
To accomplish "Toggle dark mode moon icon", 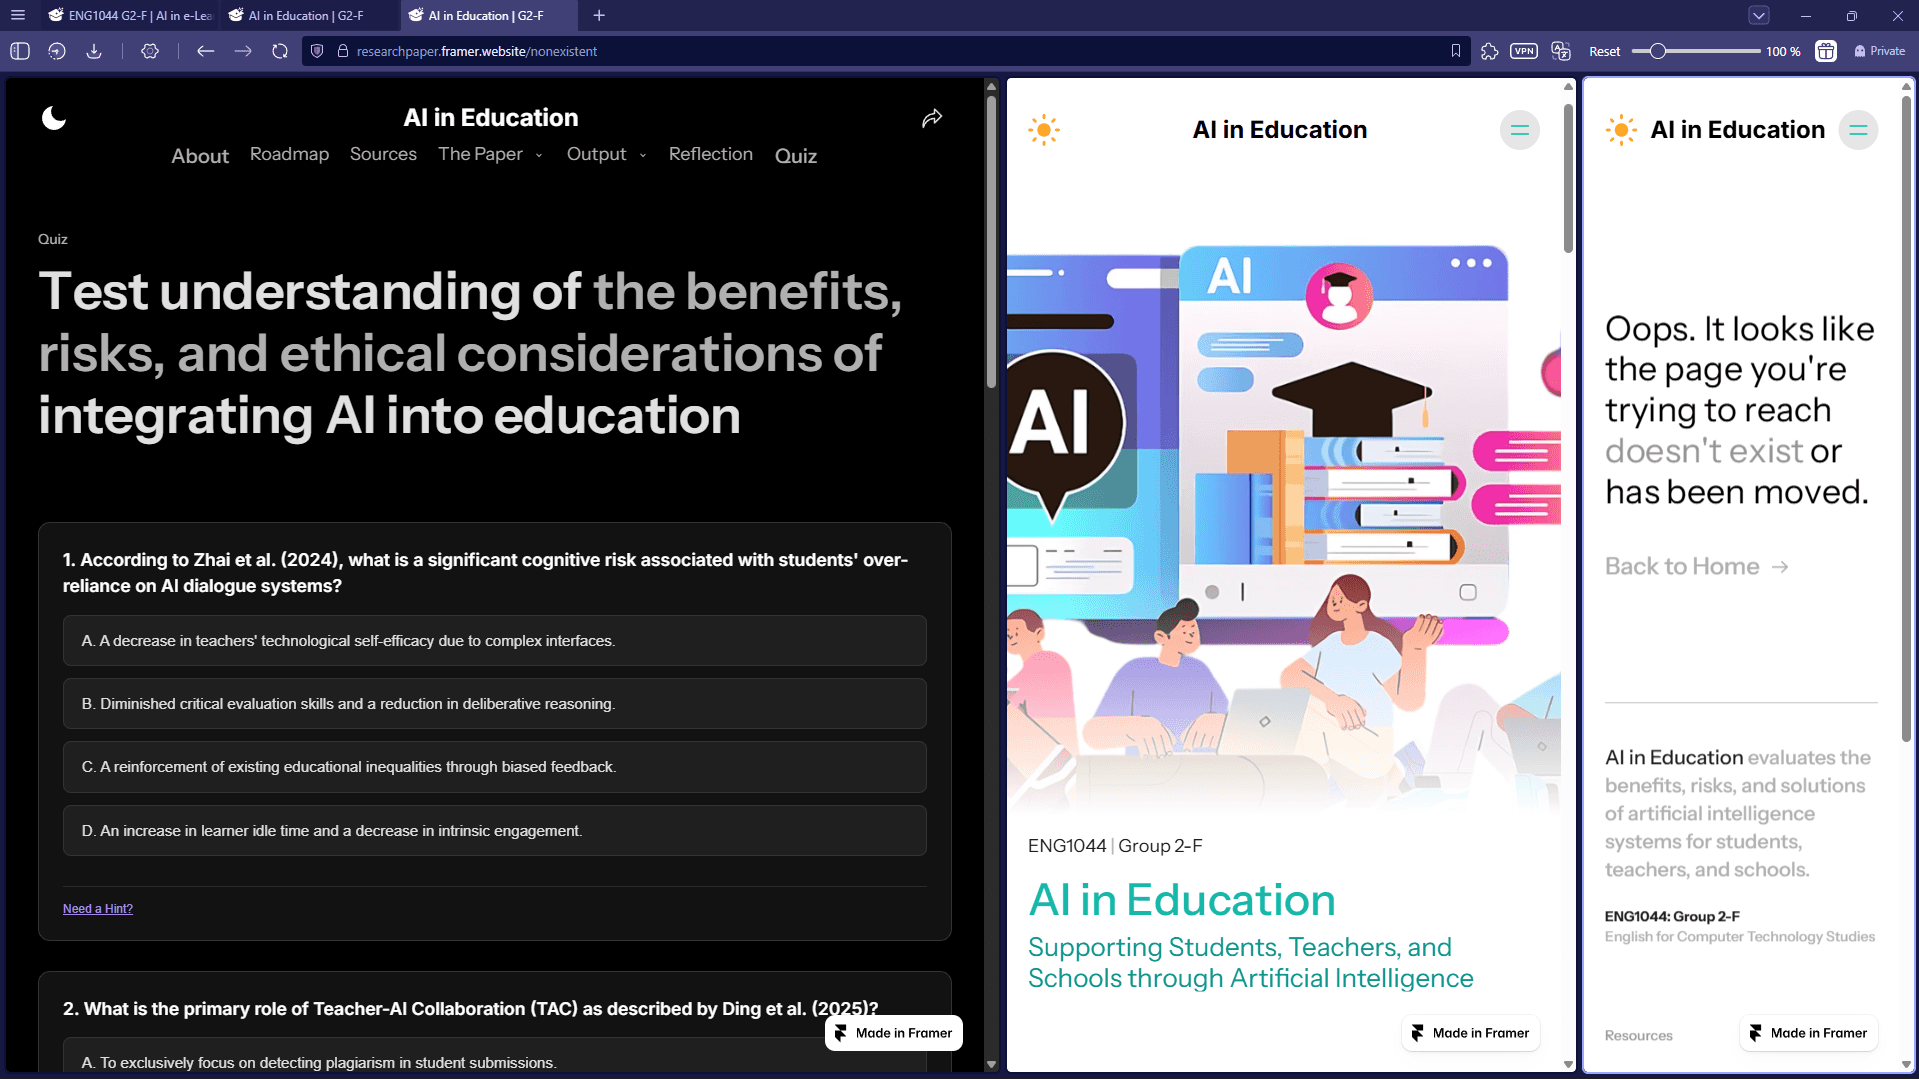I will tap(54, 118).
